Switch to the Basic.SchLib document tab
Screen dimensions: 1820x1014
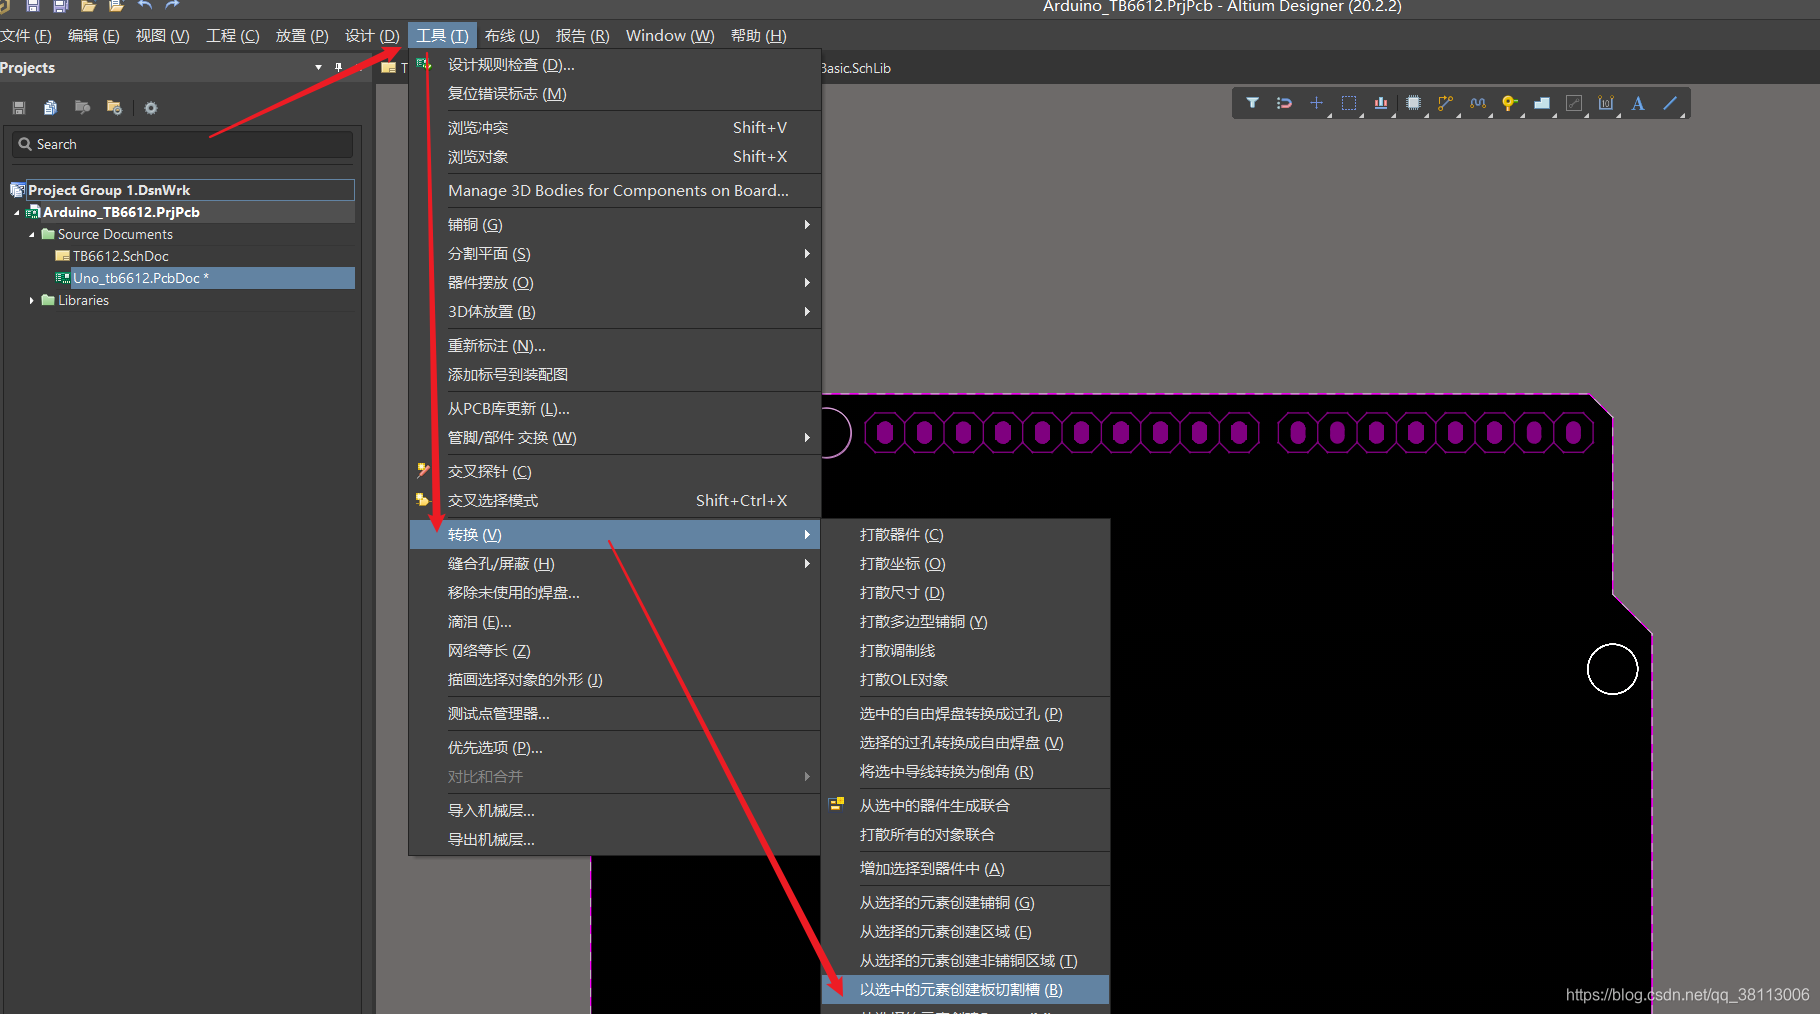856,68
